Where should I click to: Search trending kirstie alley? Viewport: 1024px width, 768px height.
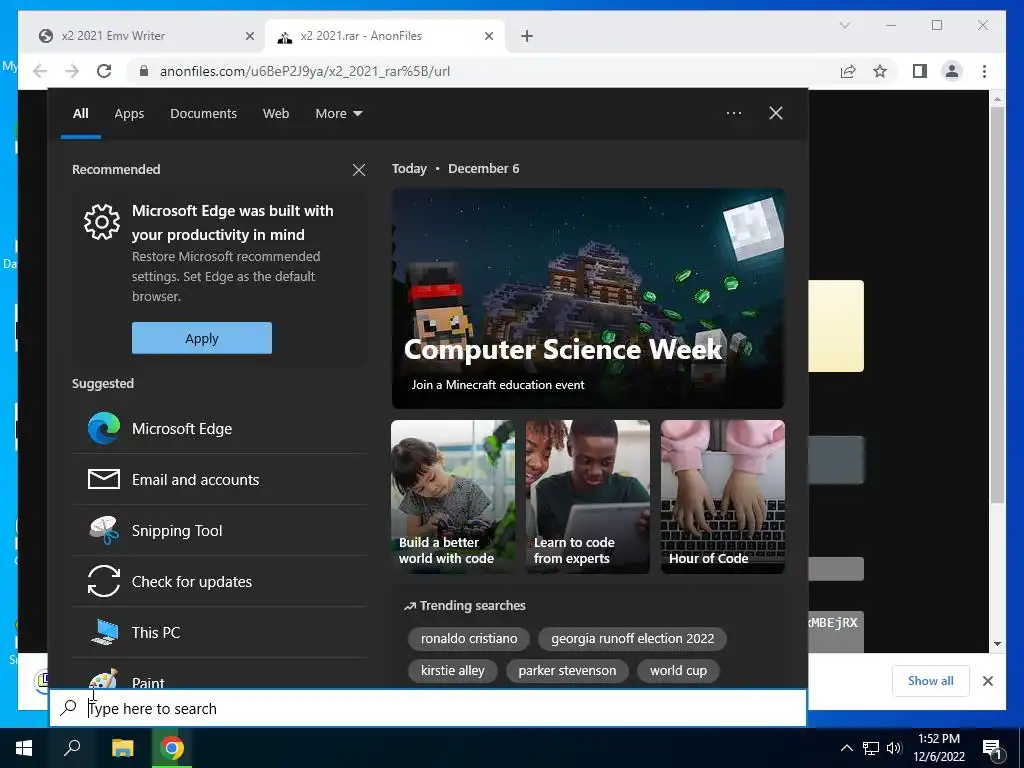453,671
